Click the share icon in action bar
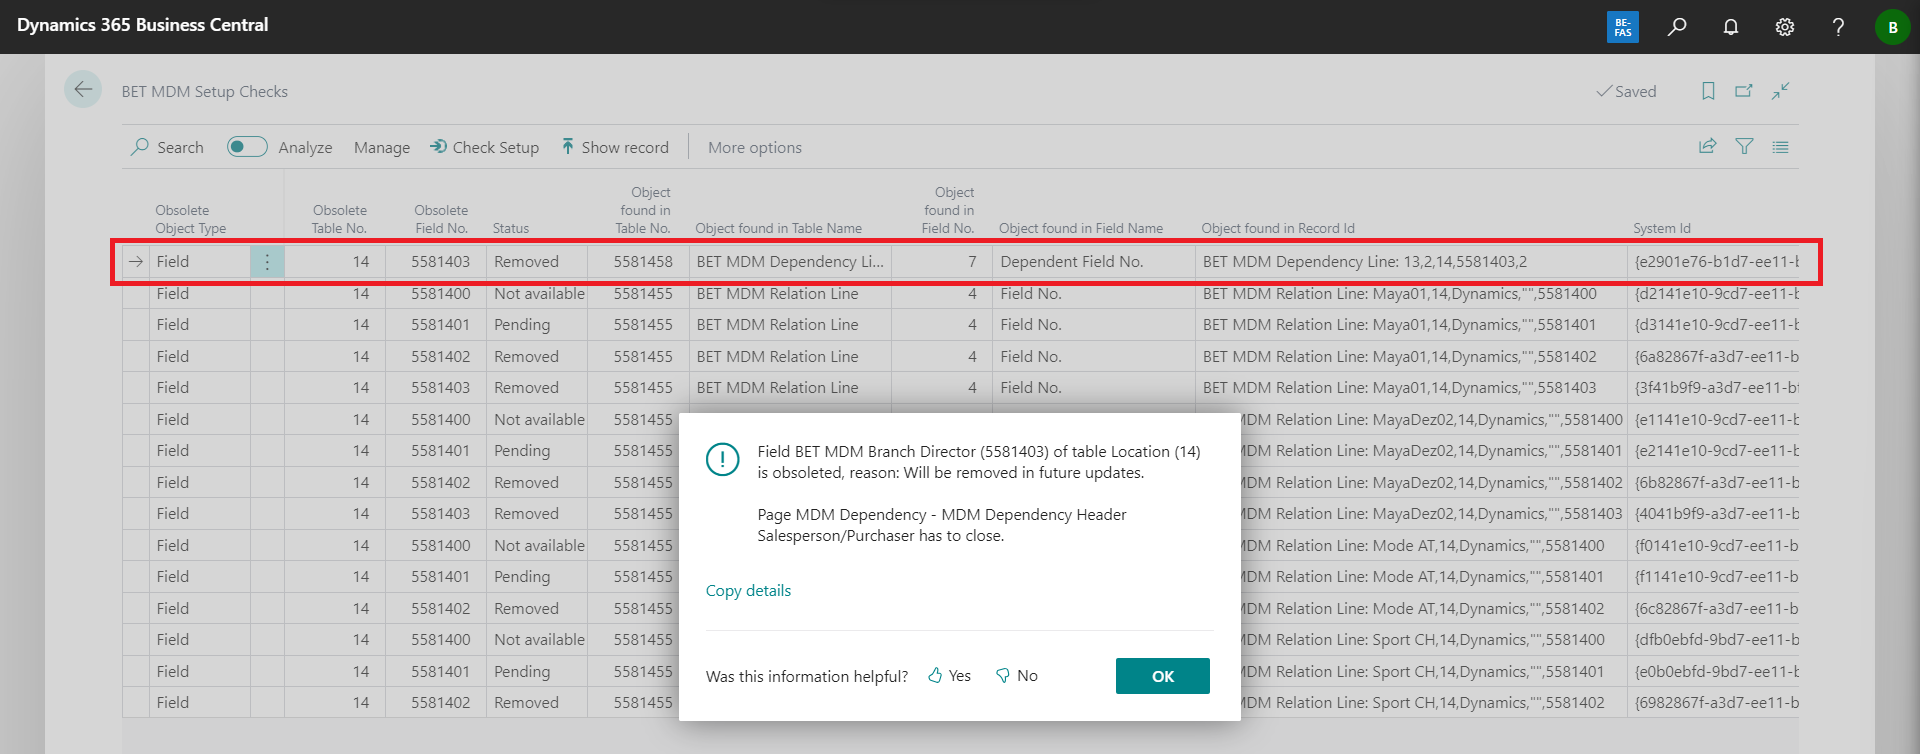 click(x=1708, y=147)
